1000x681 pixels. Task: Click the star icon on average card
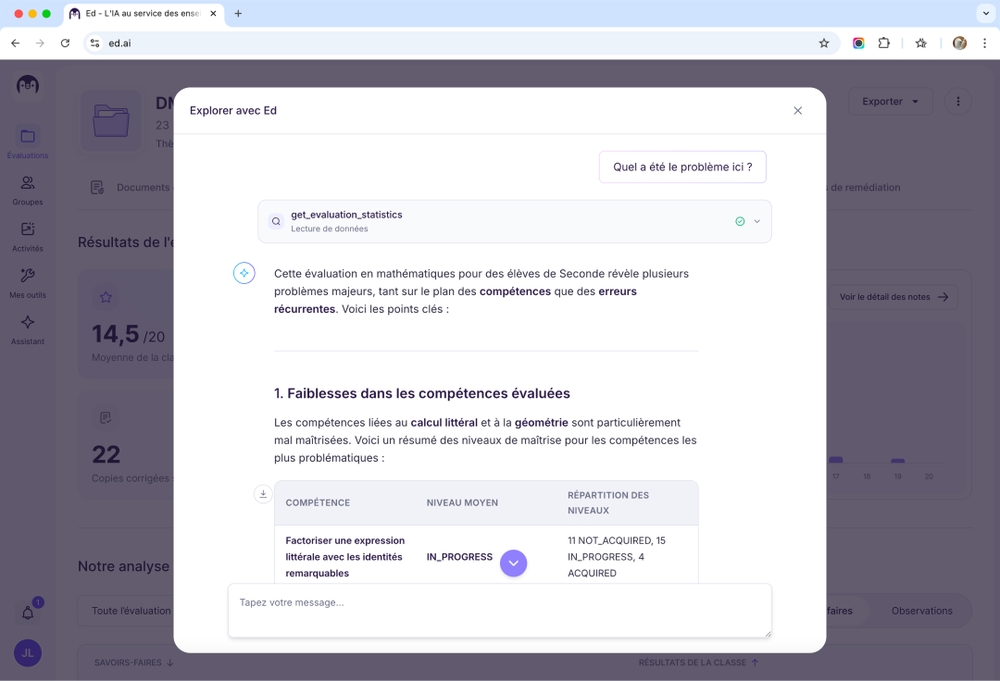click(106, 297)
